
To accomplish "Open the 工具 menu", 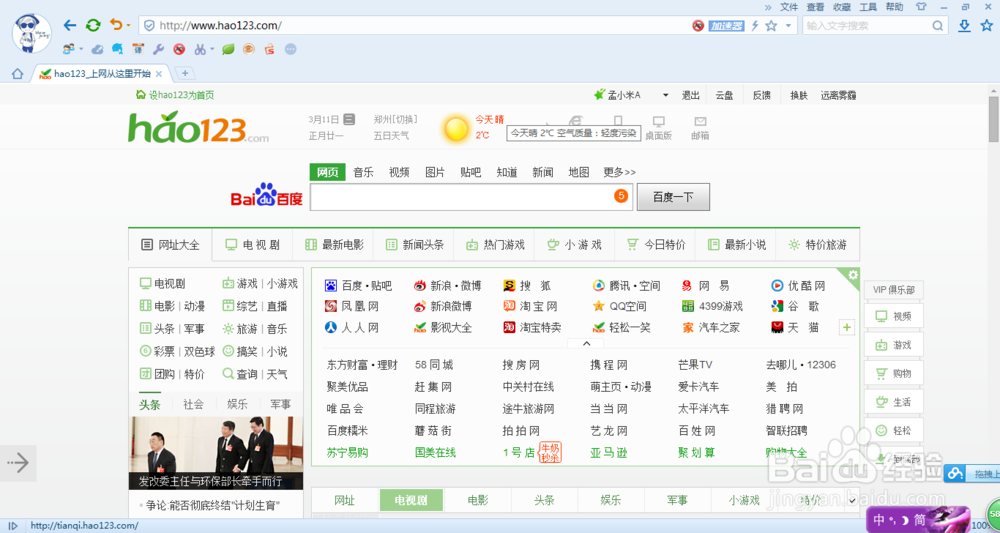I will 868,7.
